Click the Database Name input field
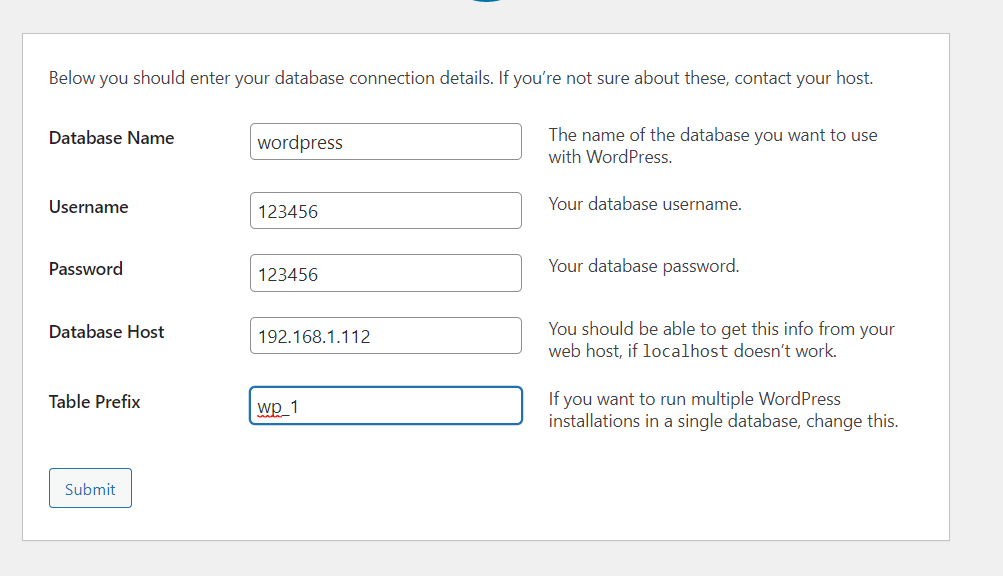 click(x=385, y=142)
